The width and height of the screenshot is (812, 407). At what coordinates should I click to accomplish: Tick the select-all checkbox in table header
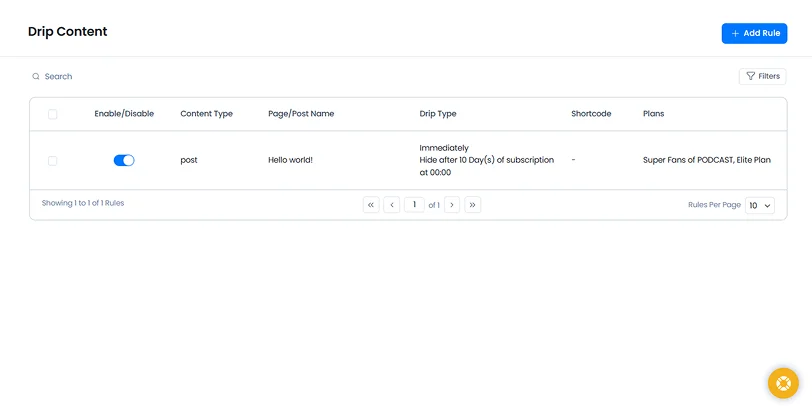point(53,114)
